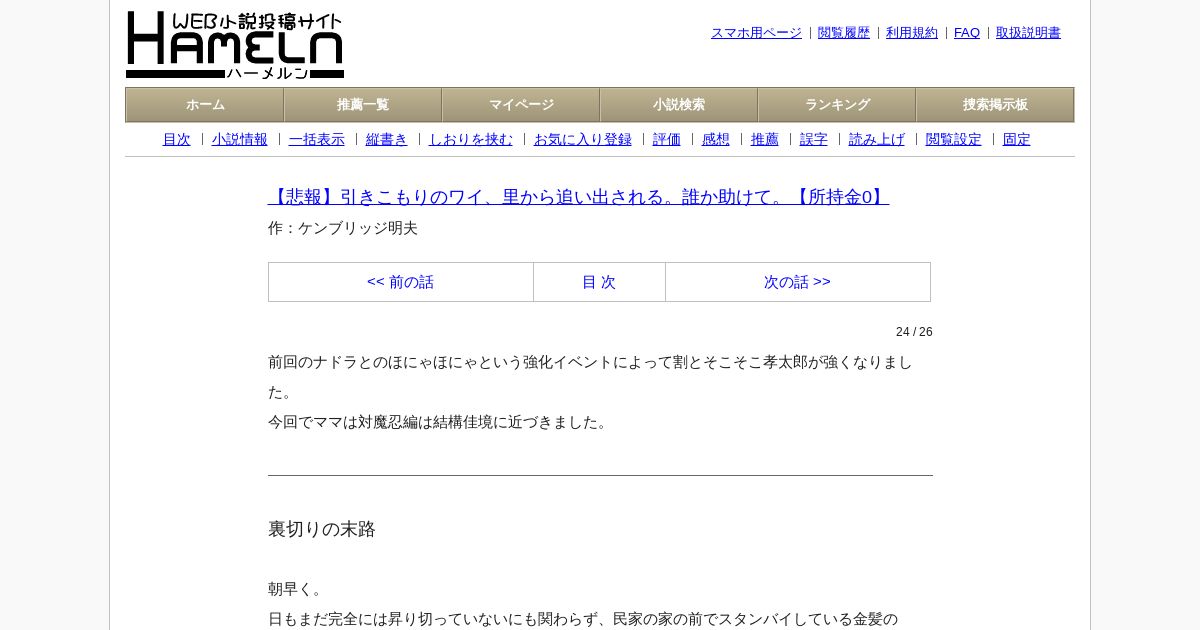Go to the マイページ tab

coord(521,105)
